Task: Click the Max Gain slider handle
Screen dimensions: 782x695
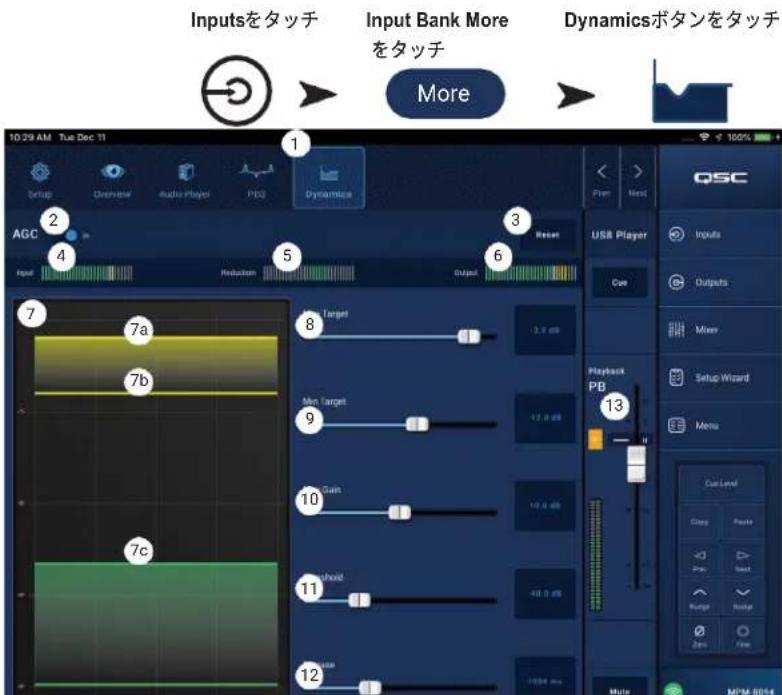Action: pos(399,512)
